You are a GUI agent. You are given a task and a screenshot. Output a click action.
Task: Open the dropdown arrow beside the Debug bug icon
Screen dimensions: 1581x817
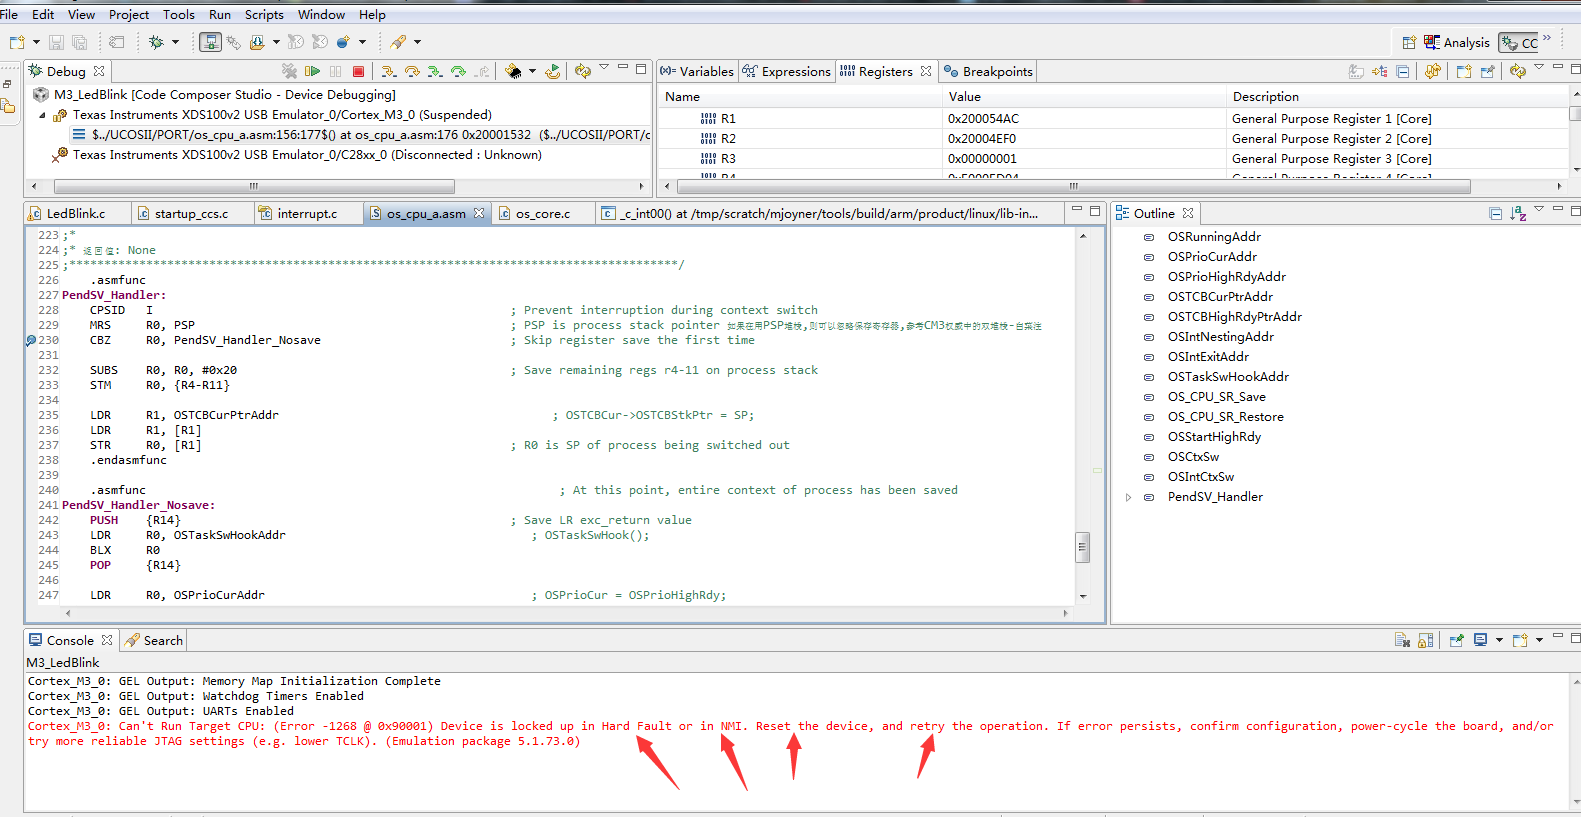(x=175, y=42)
